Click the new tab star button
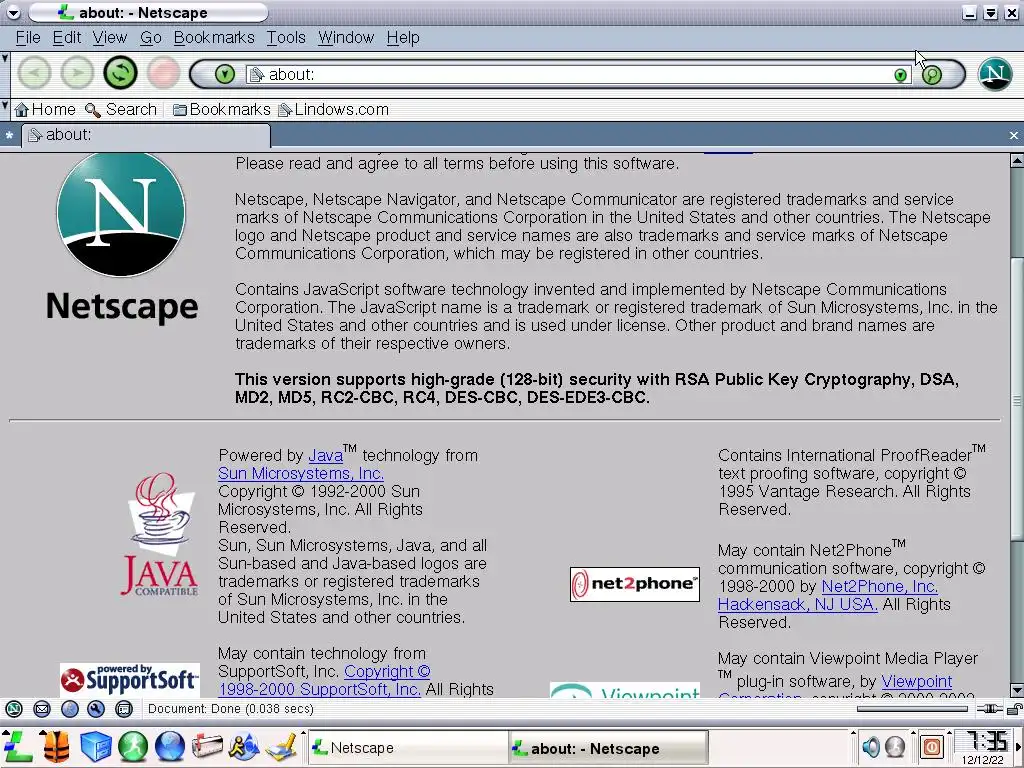This screenshot has width=1024, height=768. click(9, 136)
